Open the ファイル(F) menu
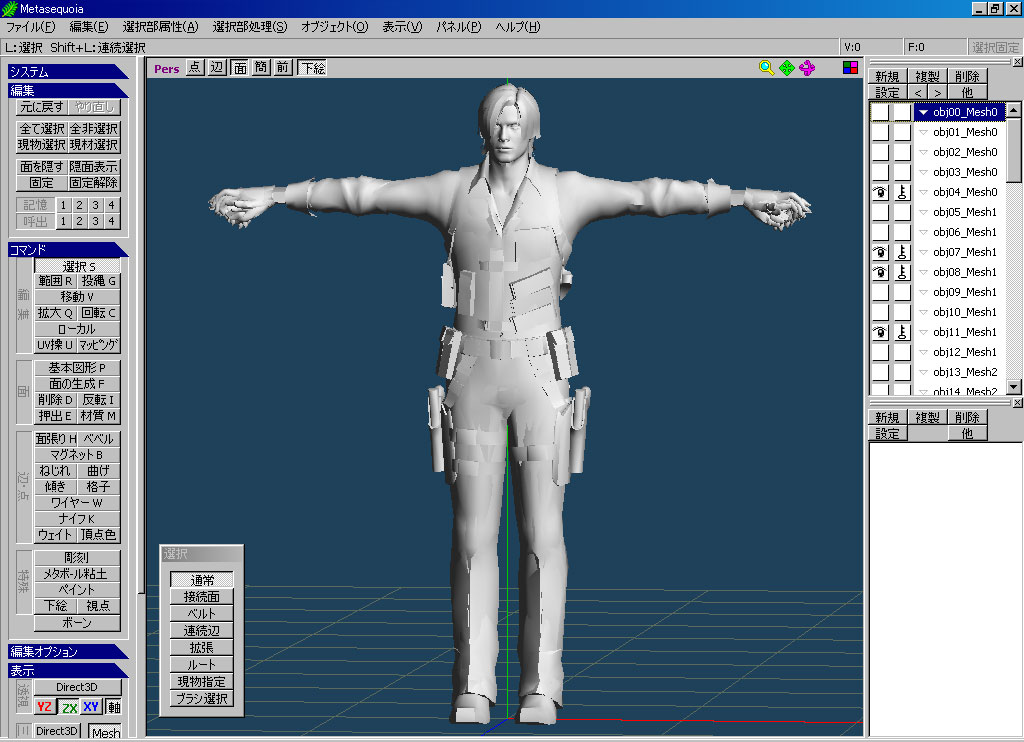1024x742 pixels. coord(31,27)
